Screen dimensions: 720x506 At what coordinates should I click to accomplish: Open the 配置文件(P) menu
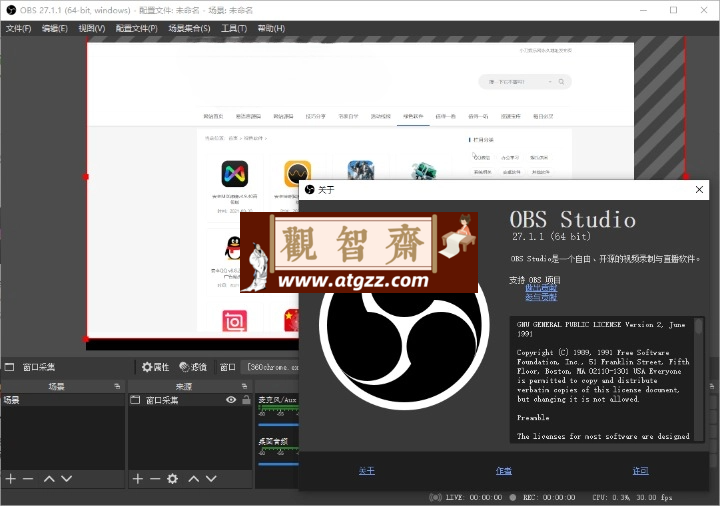(136, 28)
